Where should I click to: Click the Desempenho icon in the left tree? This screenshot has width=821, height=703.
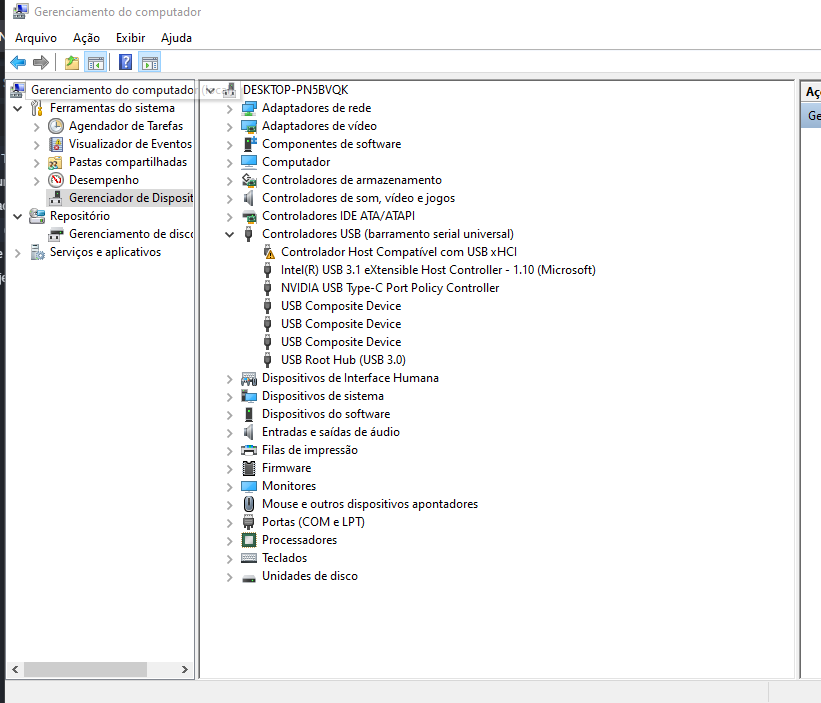[56, 180]
